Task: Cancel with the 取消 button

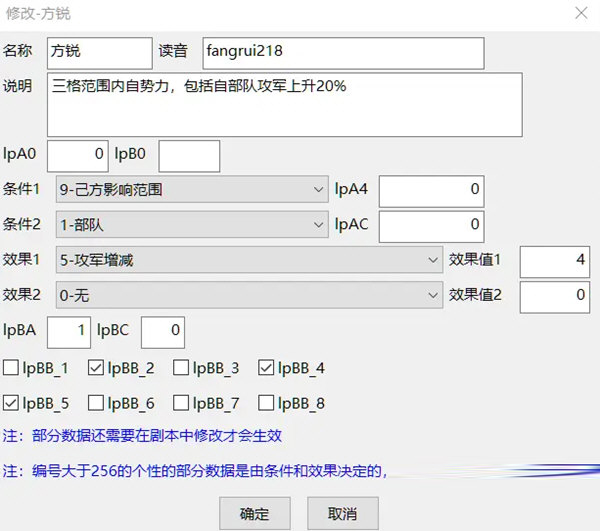Action: pos(343,513)
